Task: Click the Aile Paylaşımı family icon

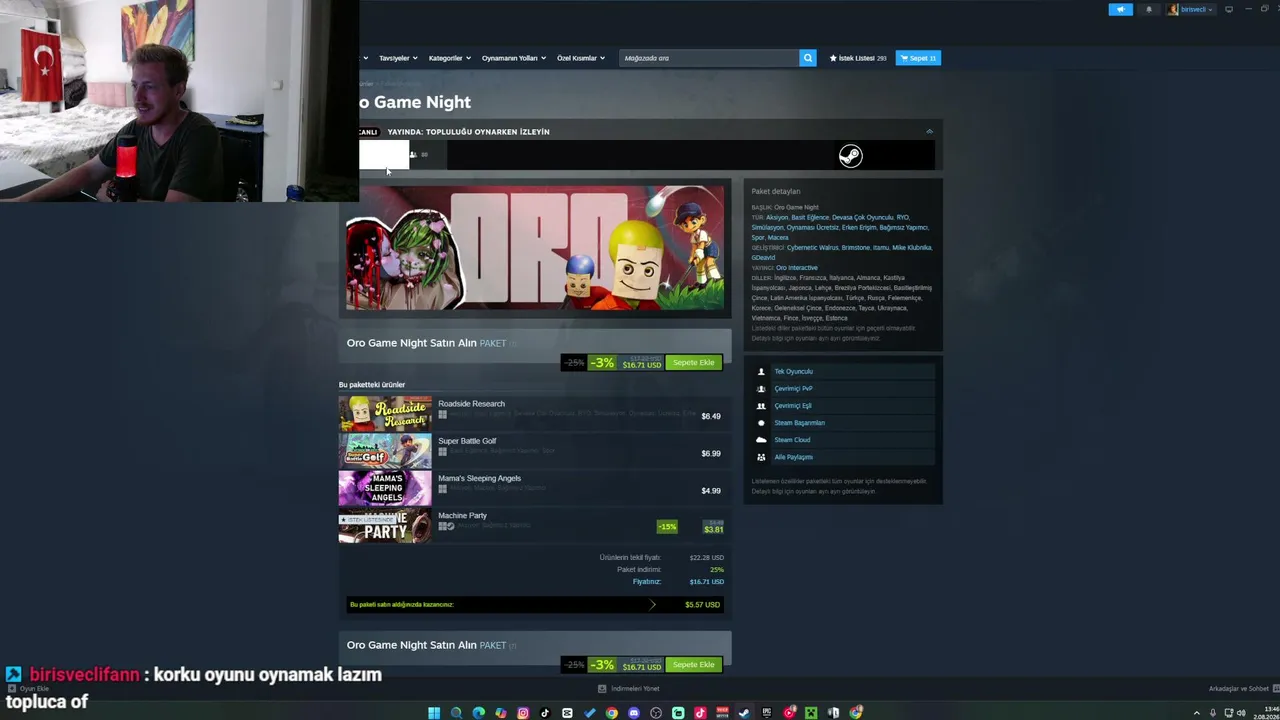Action: tap(761, 457)
